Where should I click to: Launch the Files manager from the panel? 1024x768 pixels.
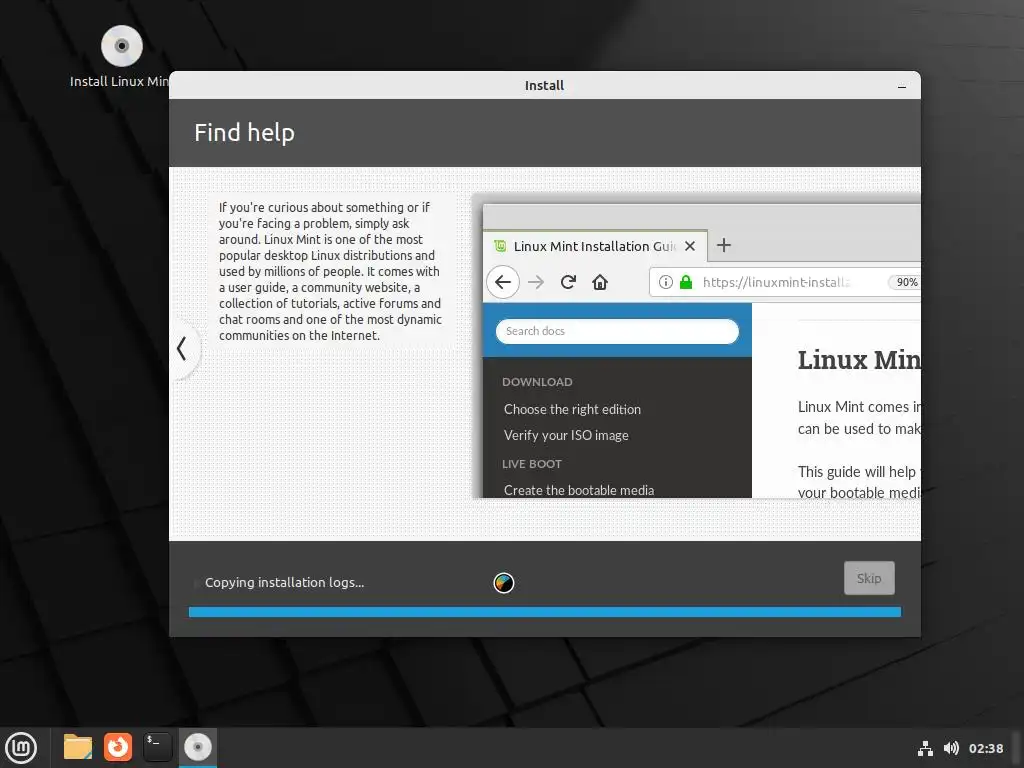pyautogui.click(x=78, y=747)
